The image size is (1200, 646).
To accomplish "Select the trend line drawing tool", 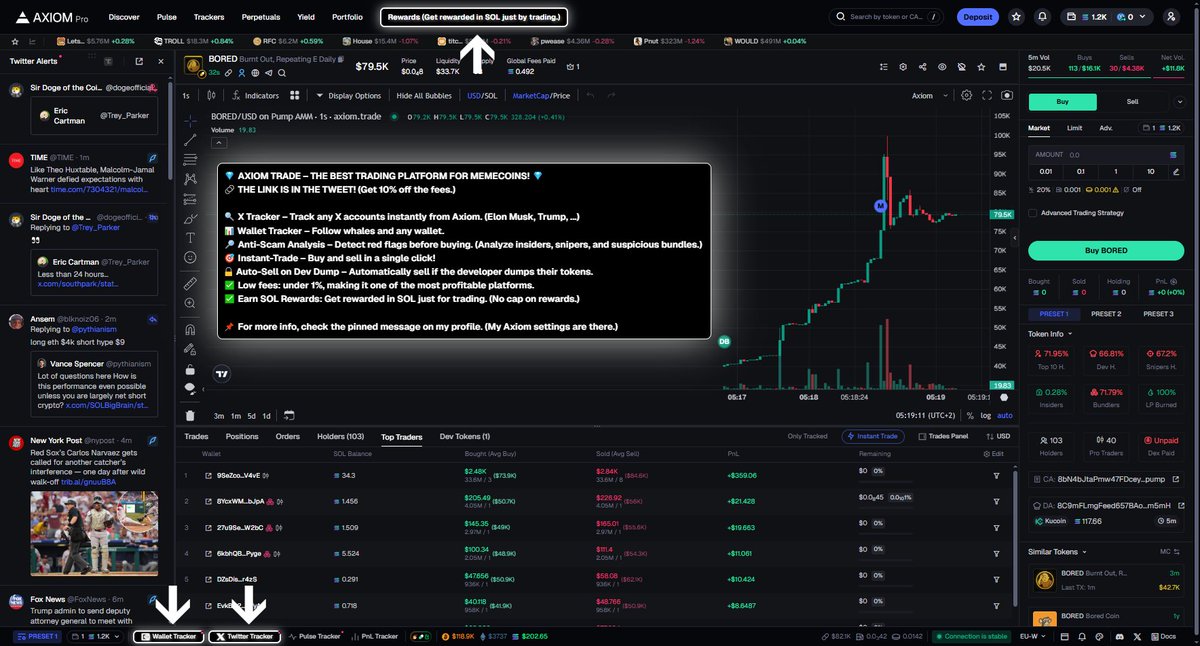I will click(x=190, y=139).
